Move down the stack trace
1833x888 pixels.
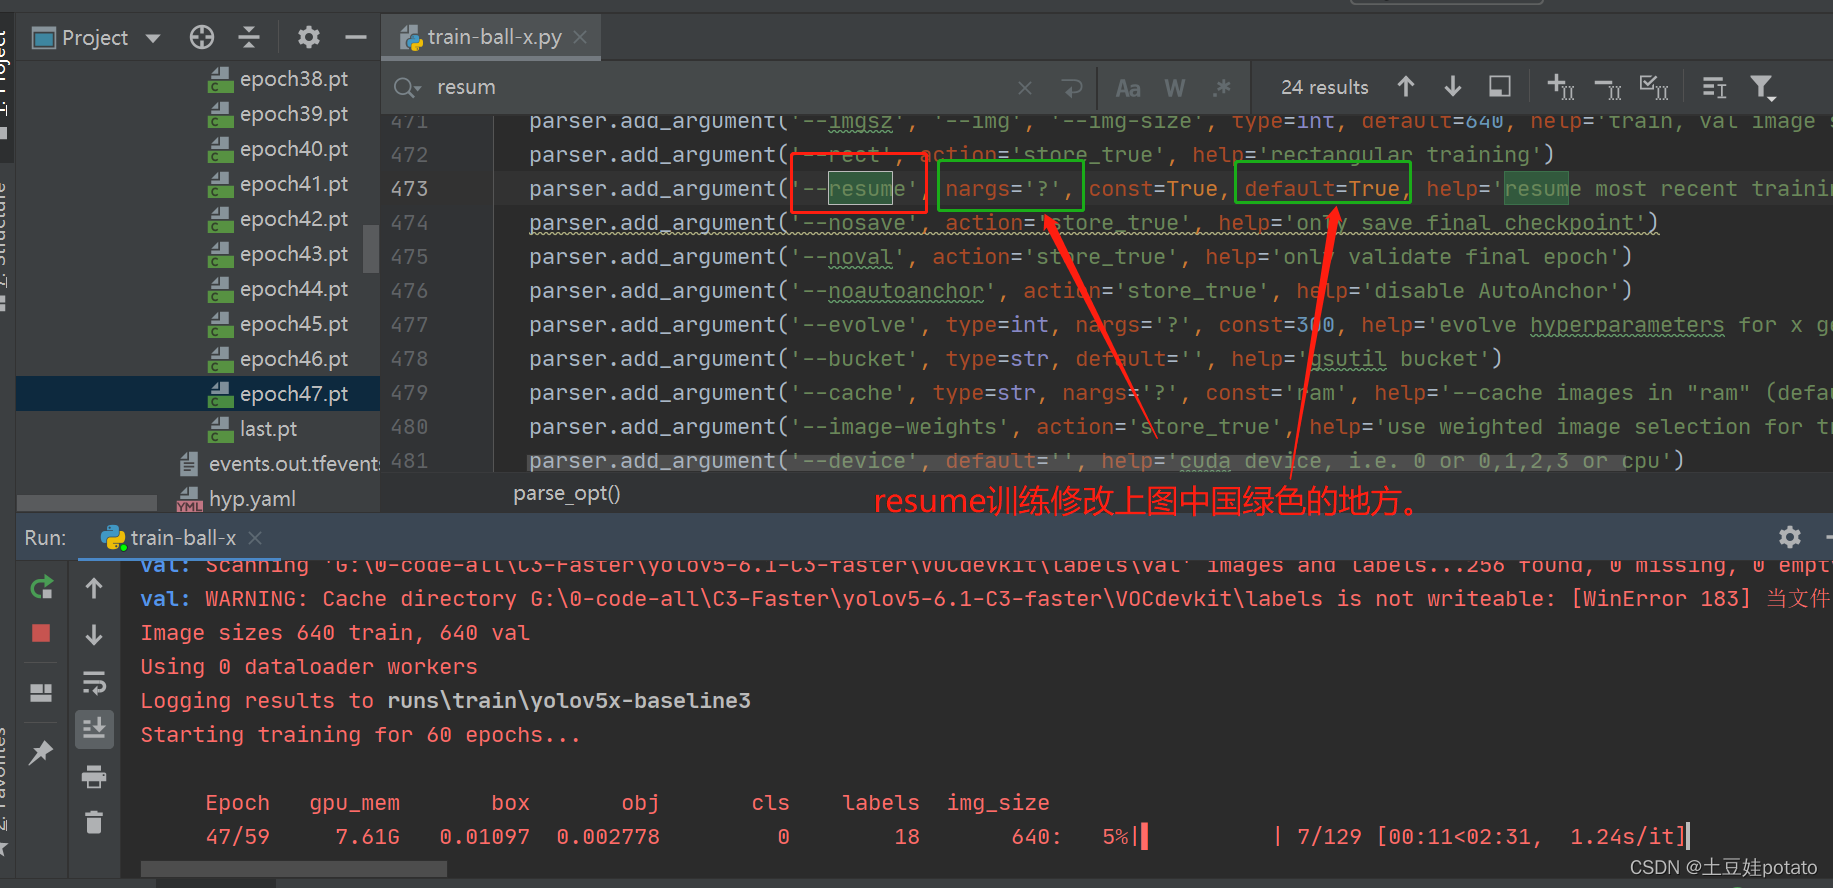coord(94,635)
